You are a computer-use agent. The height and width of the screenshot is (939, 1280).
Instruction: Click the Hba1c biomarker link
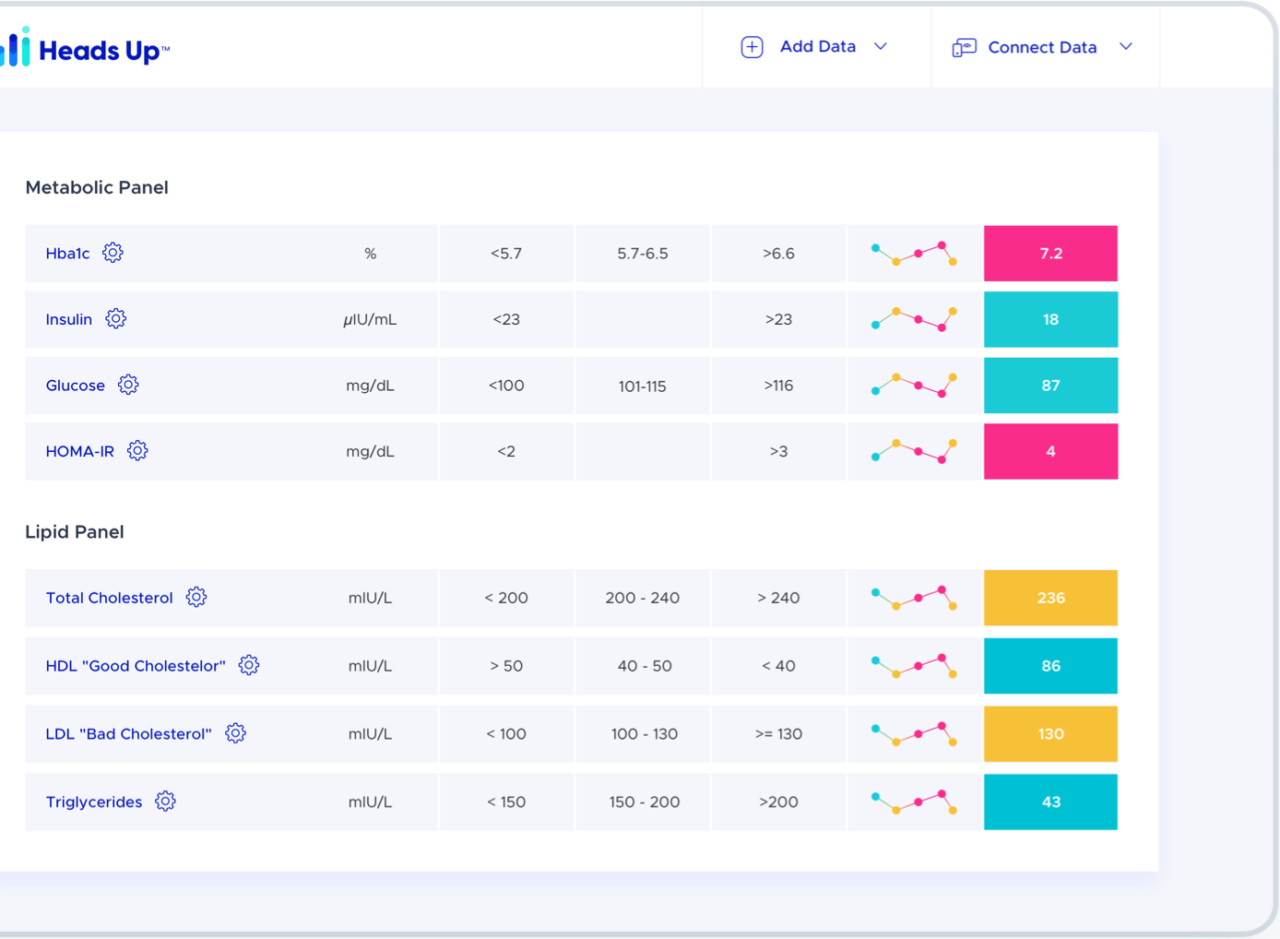point(68,254)
